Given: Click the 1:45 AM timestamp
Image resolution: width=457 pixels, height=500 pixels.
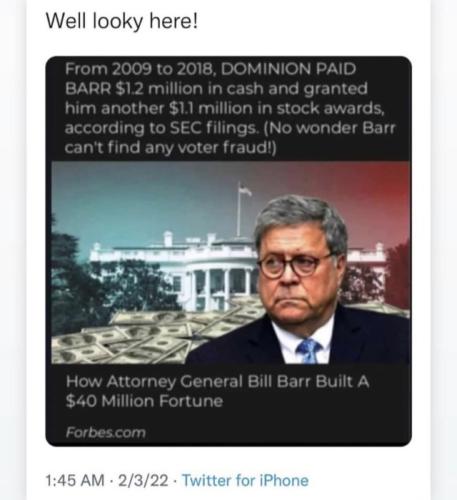Looking at the screenshot, I should [75, 481].
